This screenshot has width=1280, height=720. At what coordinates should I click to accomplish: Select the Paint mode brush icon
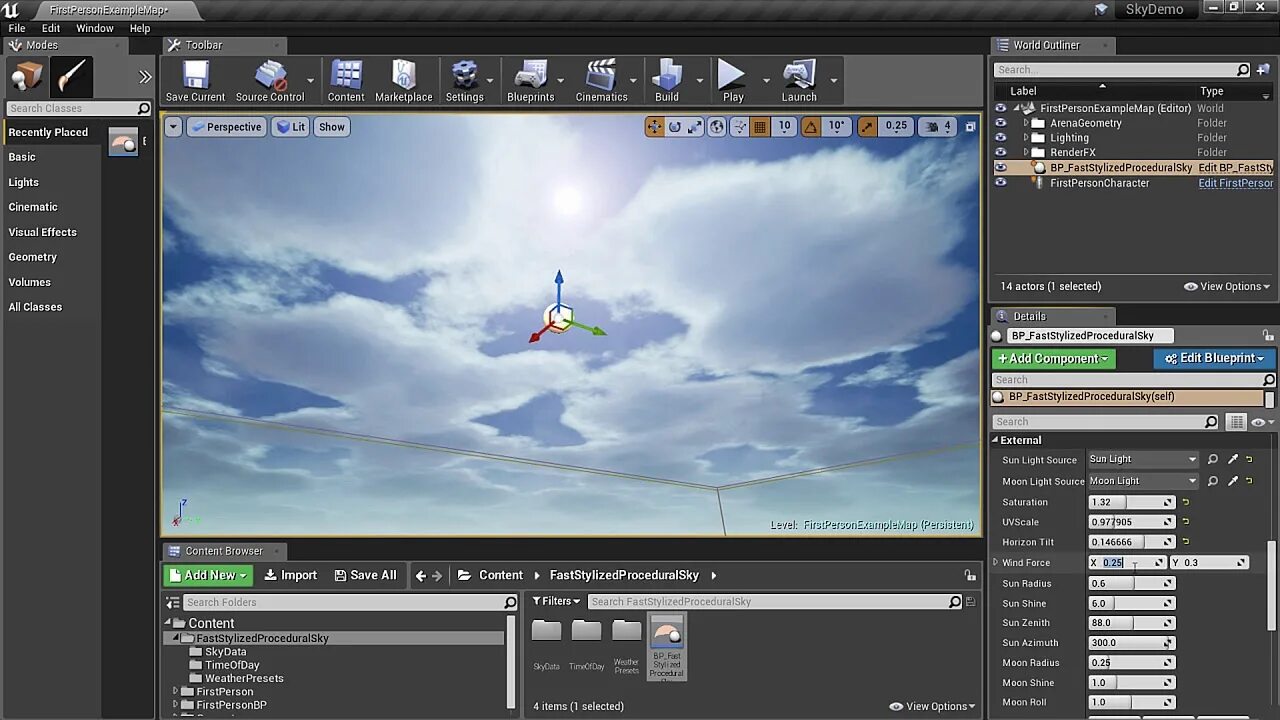(72, 77)
